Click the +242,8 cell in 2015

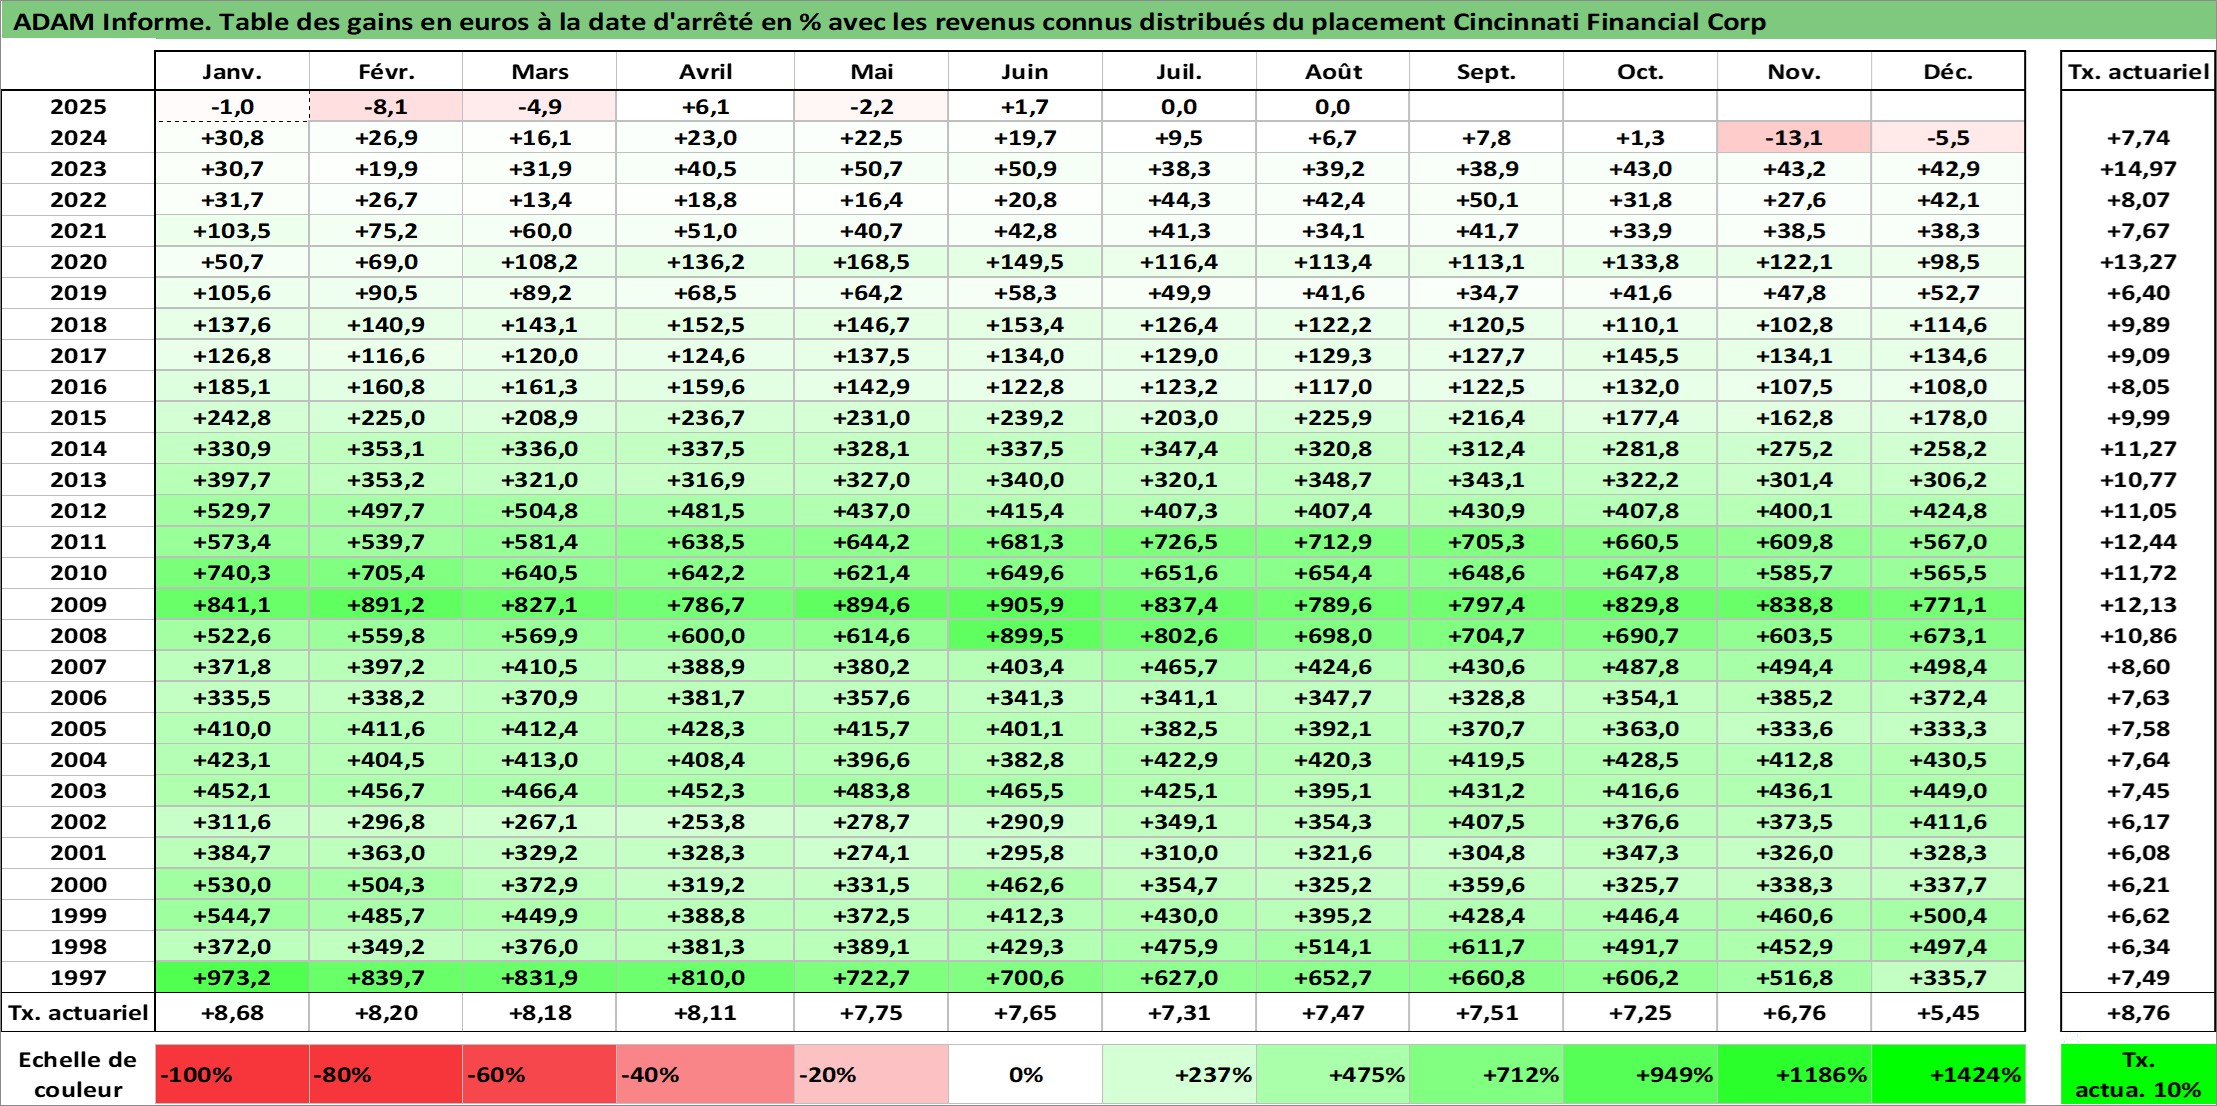tap(232, 417)
